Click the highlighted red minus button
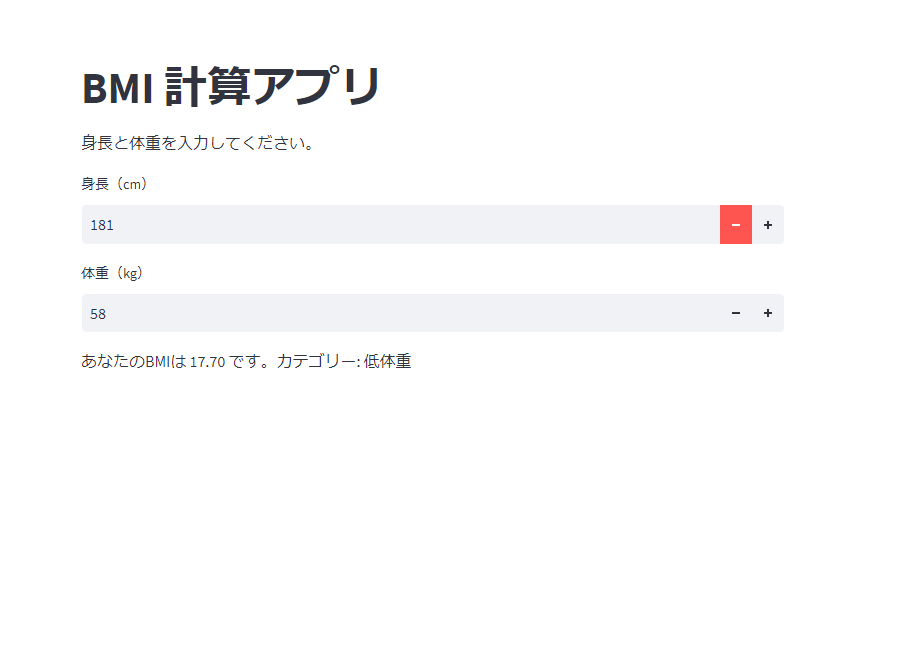Viewport: 908px width, 672px height. click(x=735, y=224)
